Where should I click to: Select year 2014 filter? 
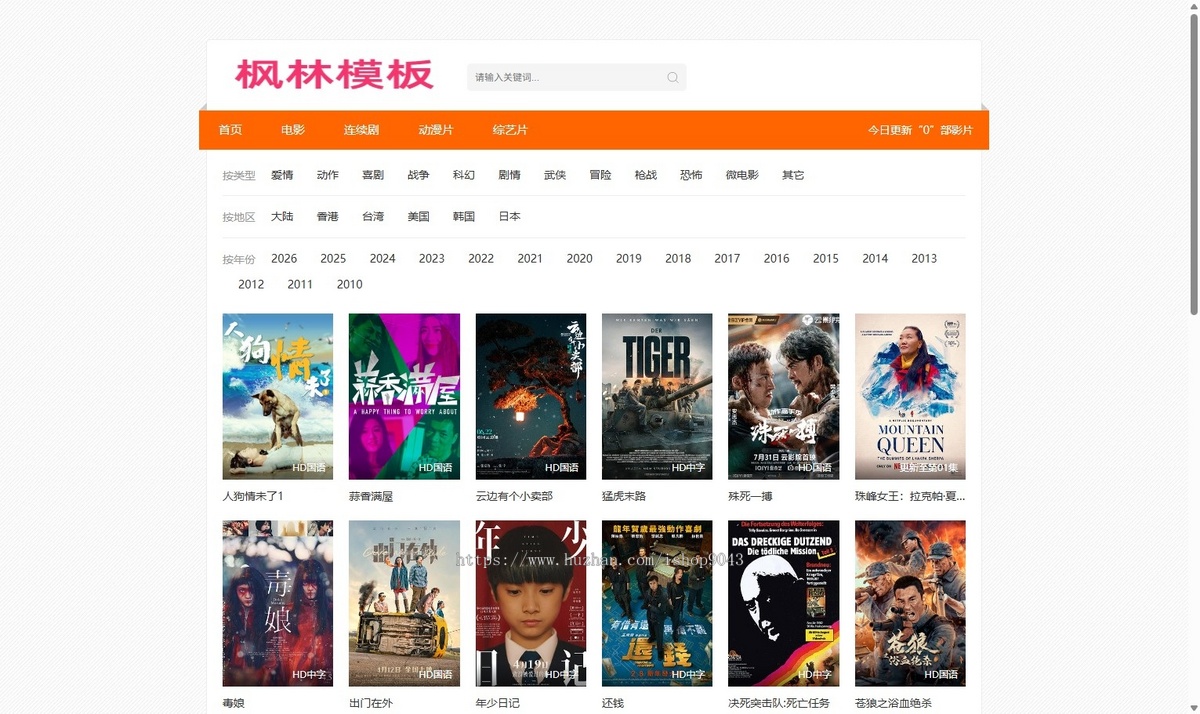pos(875,259)
